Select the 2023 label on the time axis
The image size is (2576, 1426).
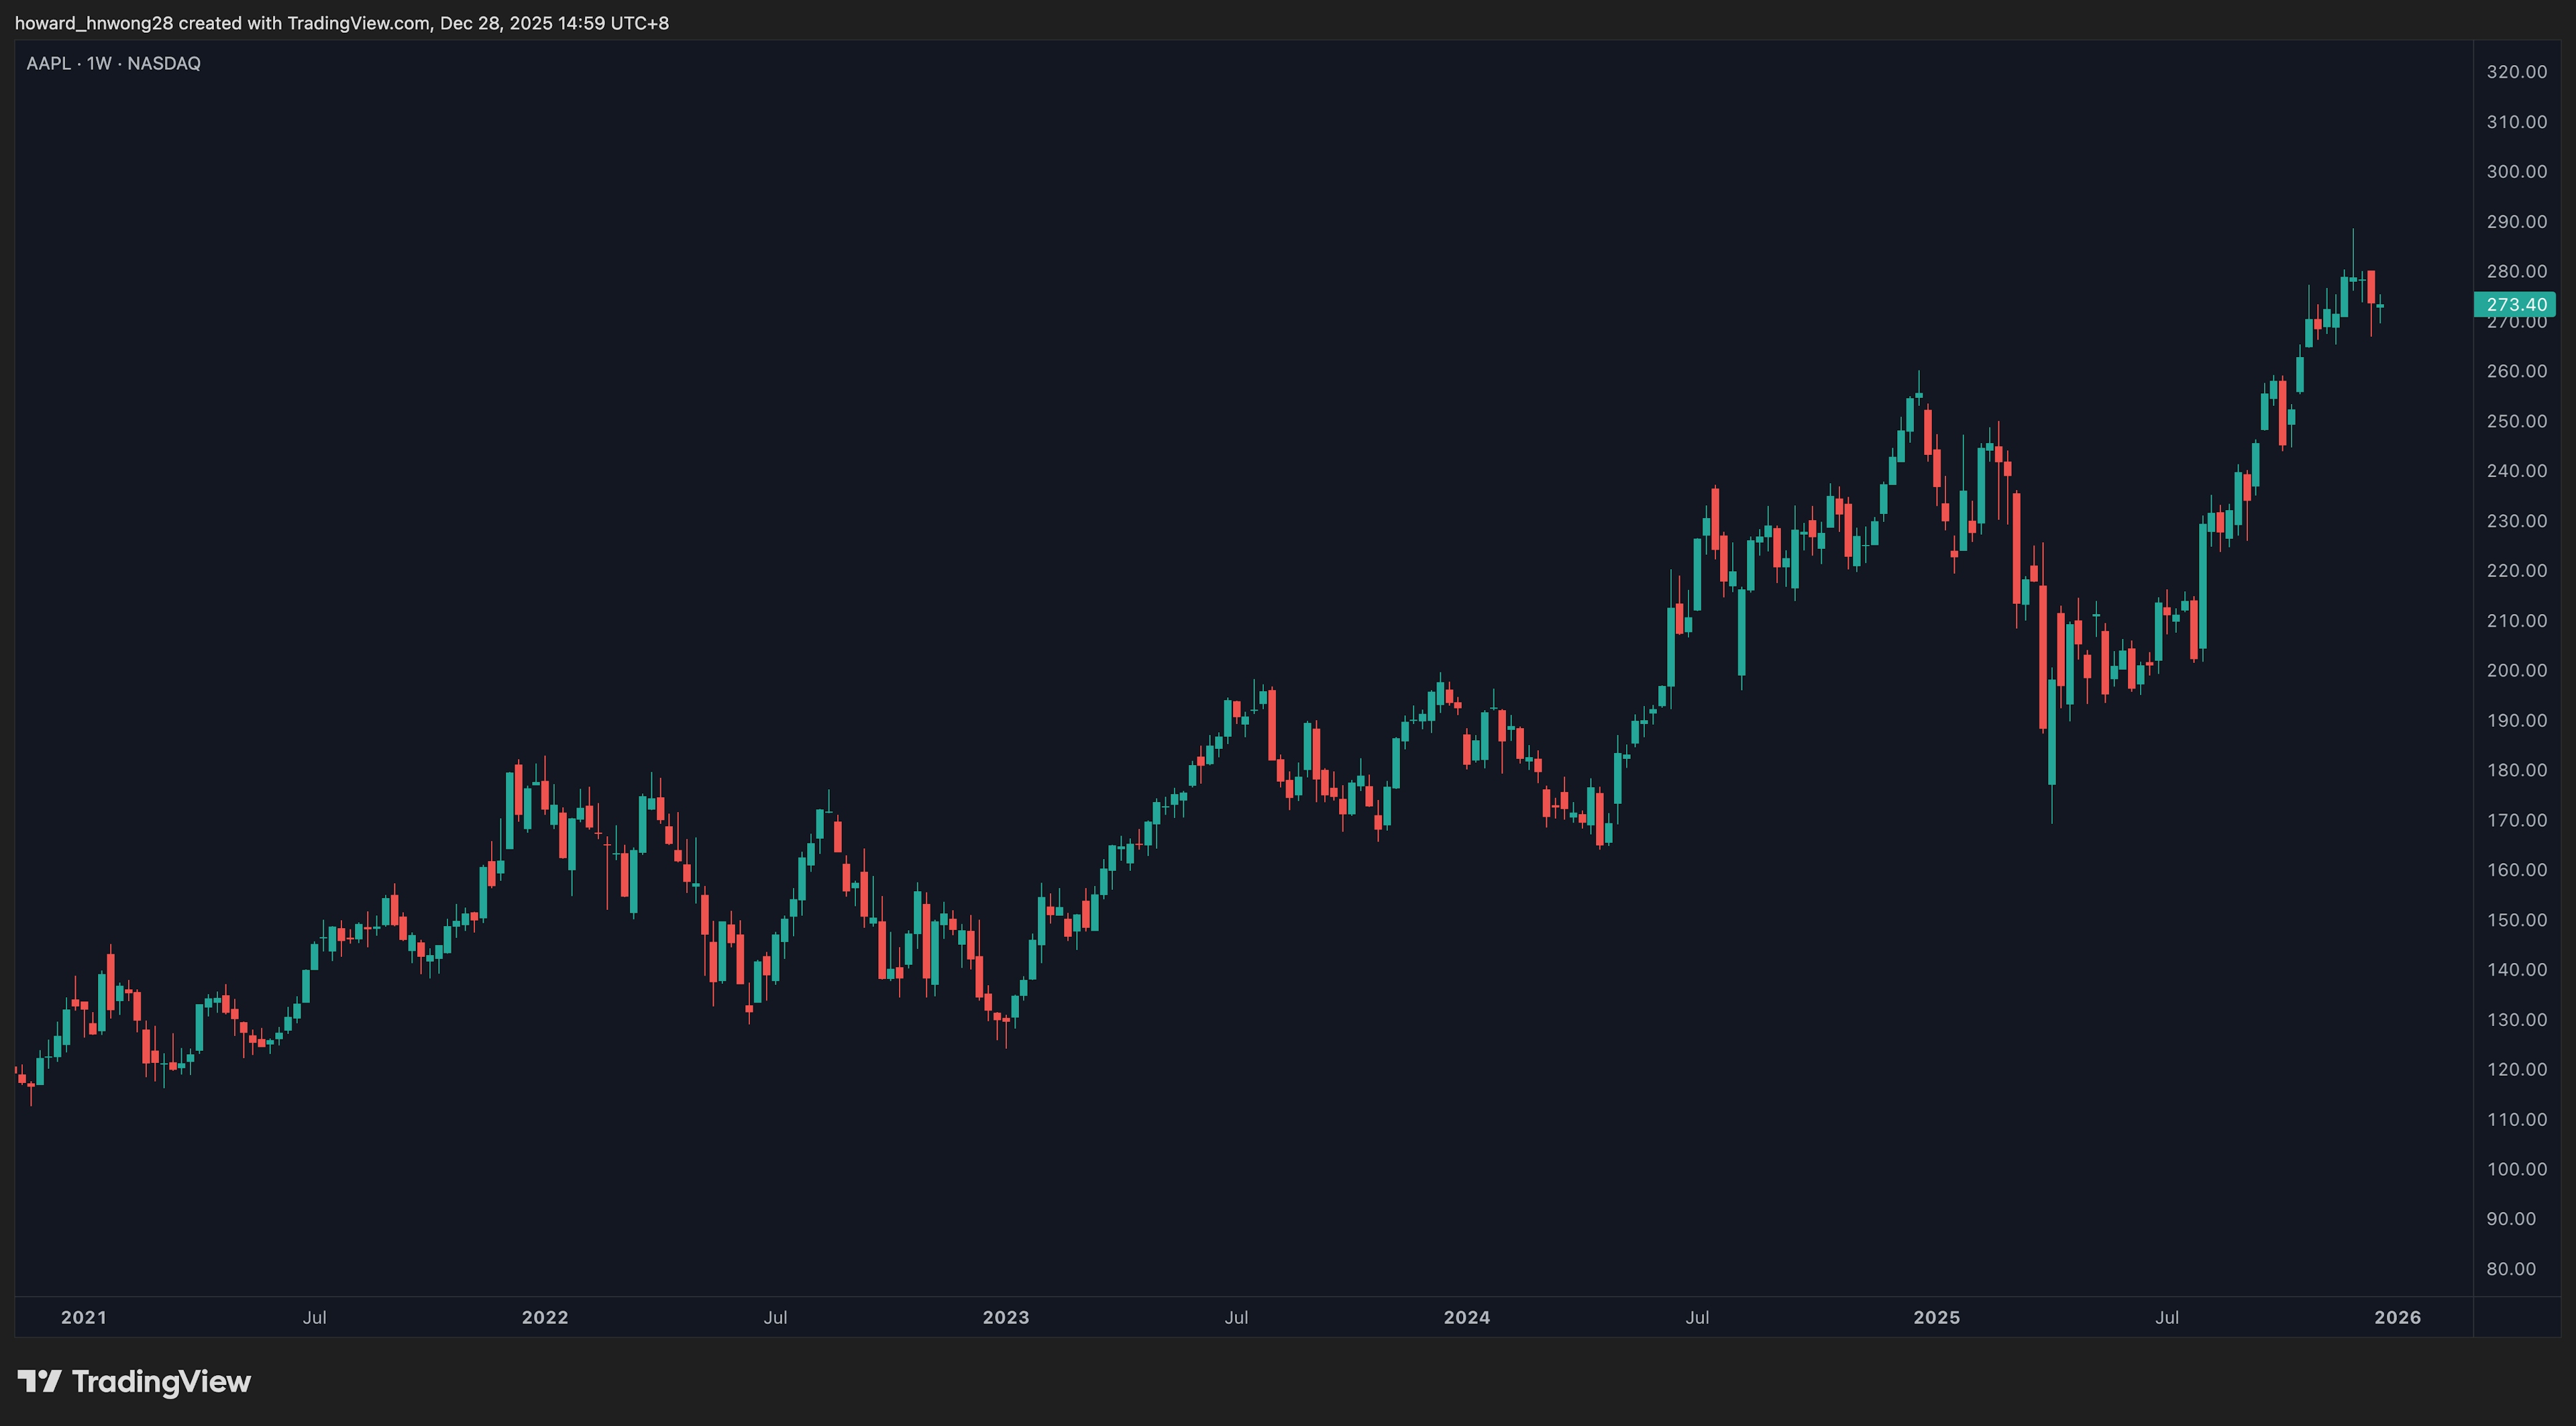[x=1005, y=1317]
